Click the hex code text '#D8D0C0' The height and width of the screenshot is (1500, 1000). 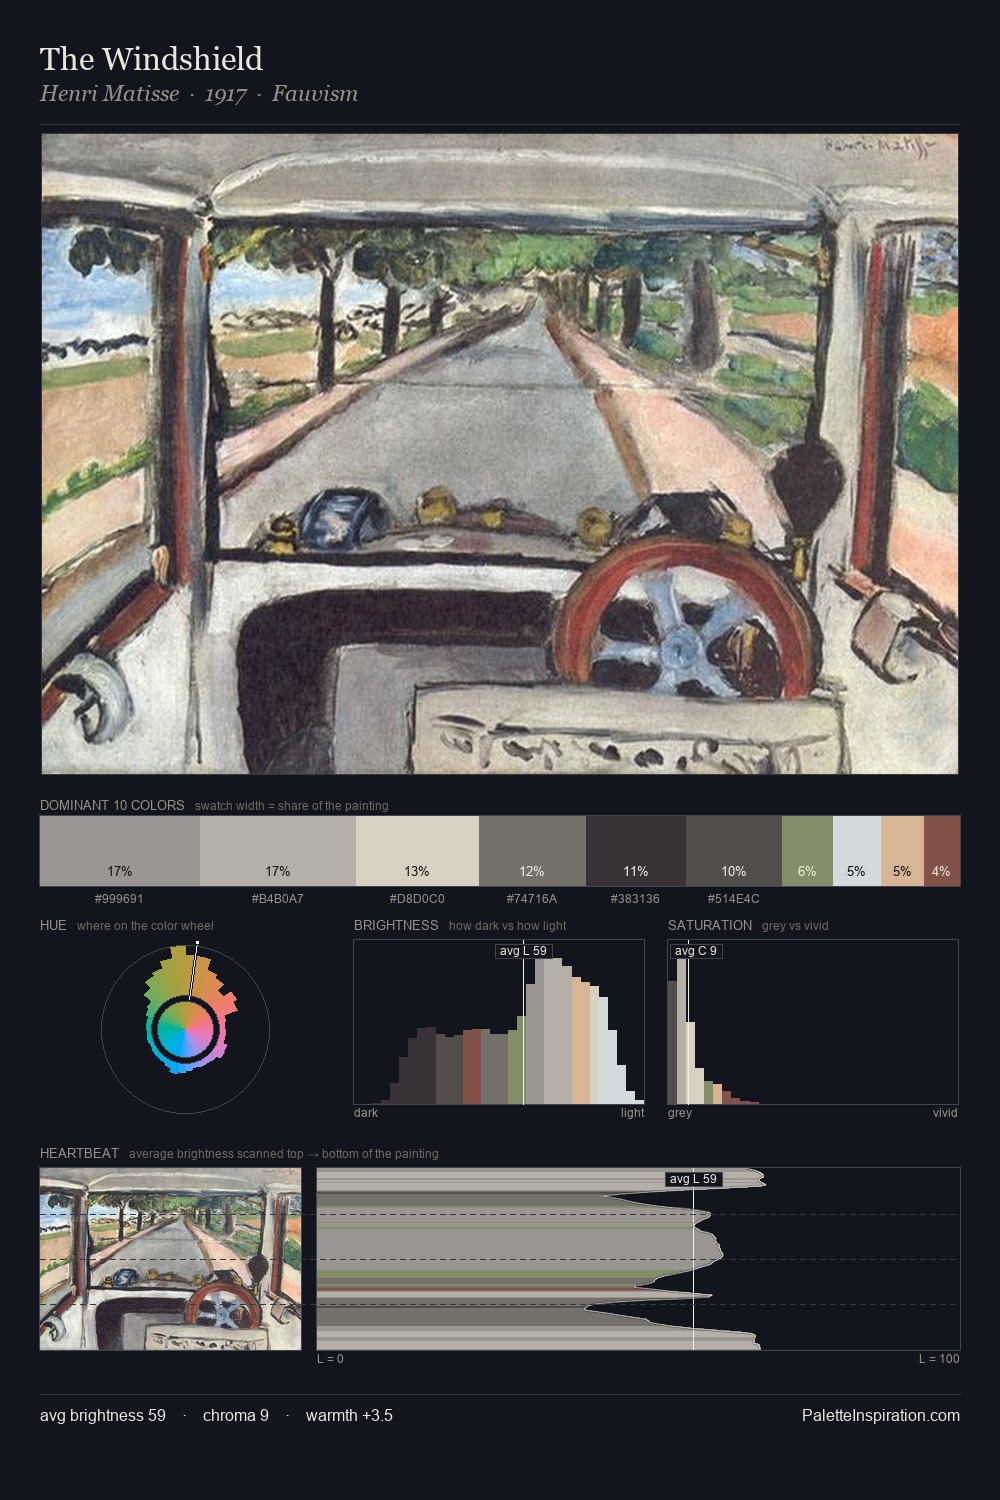click(x=417, y=899)
